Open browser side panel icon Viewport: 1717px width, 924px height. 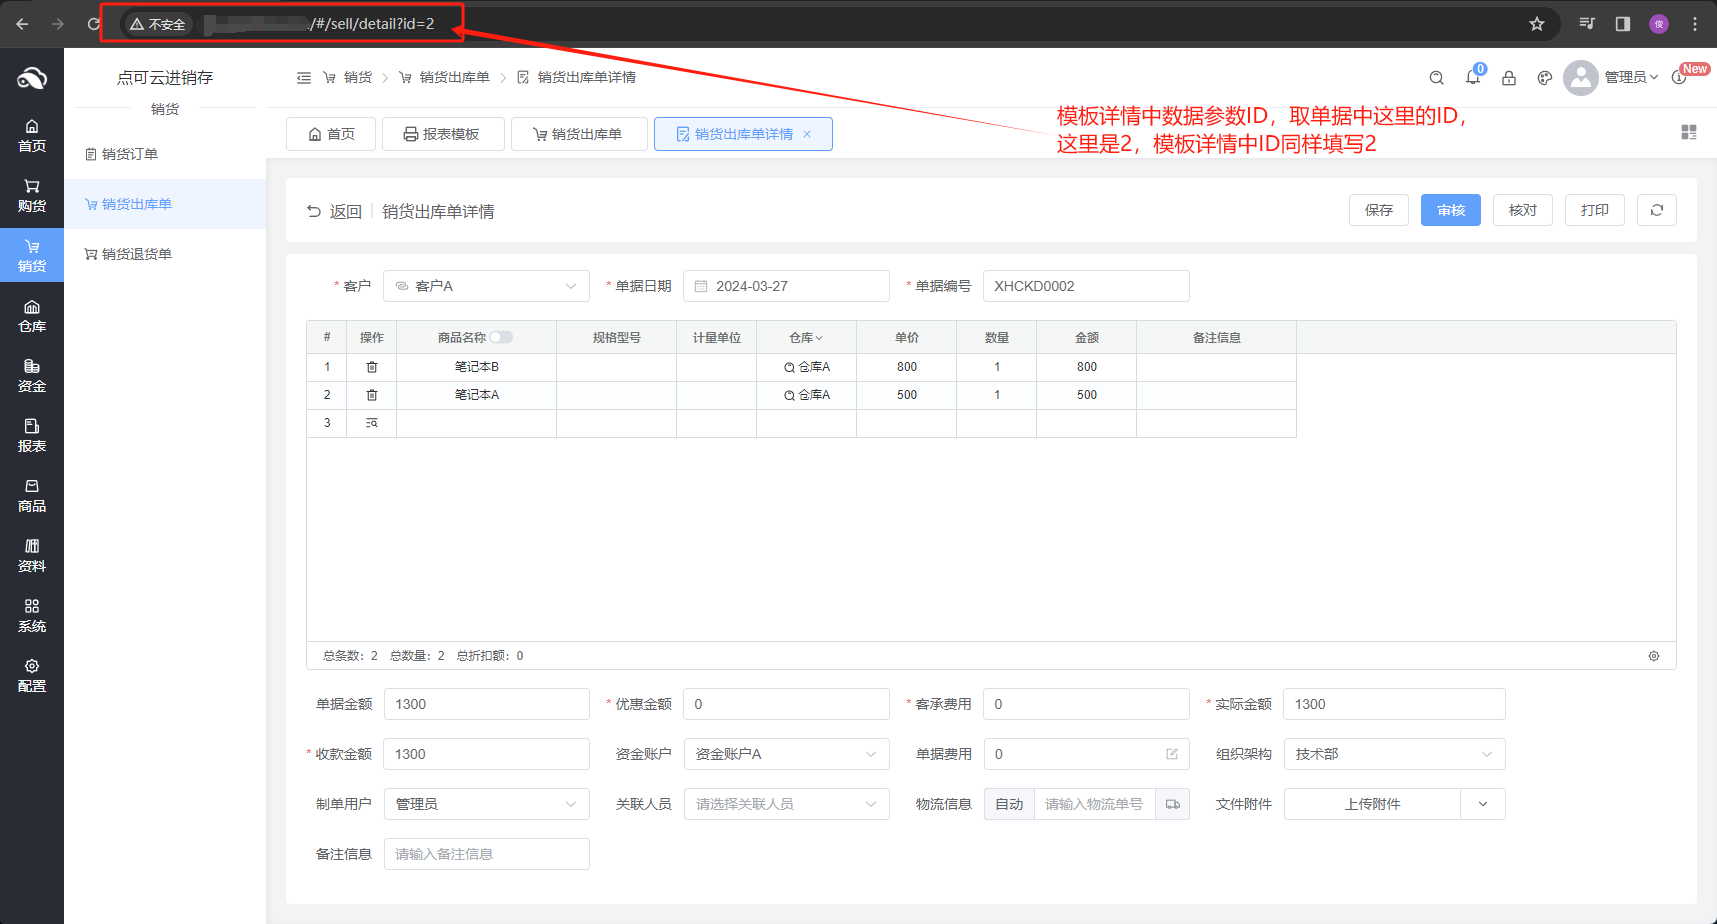(1623, 24)
